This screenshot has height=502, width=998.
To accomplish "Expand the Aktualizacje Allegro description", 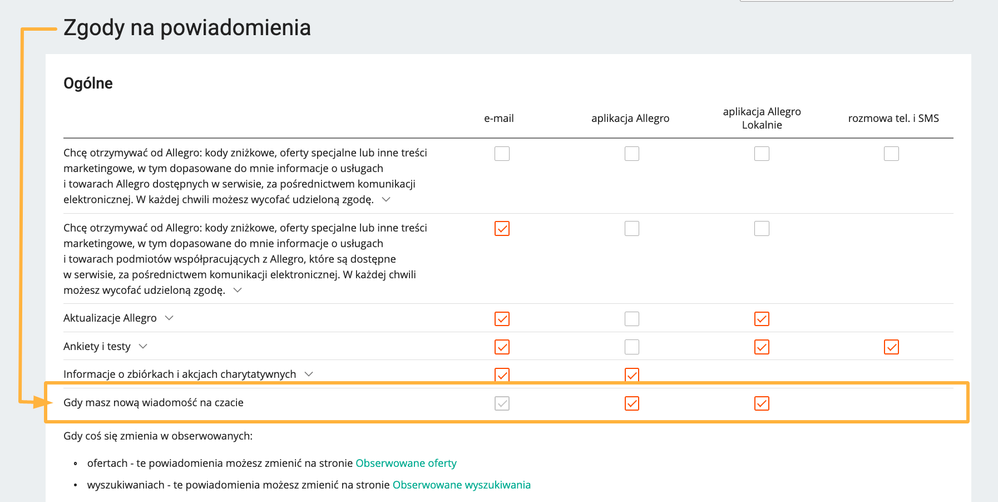I will tap(169, 318).
